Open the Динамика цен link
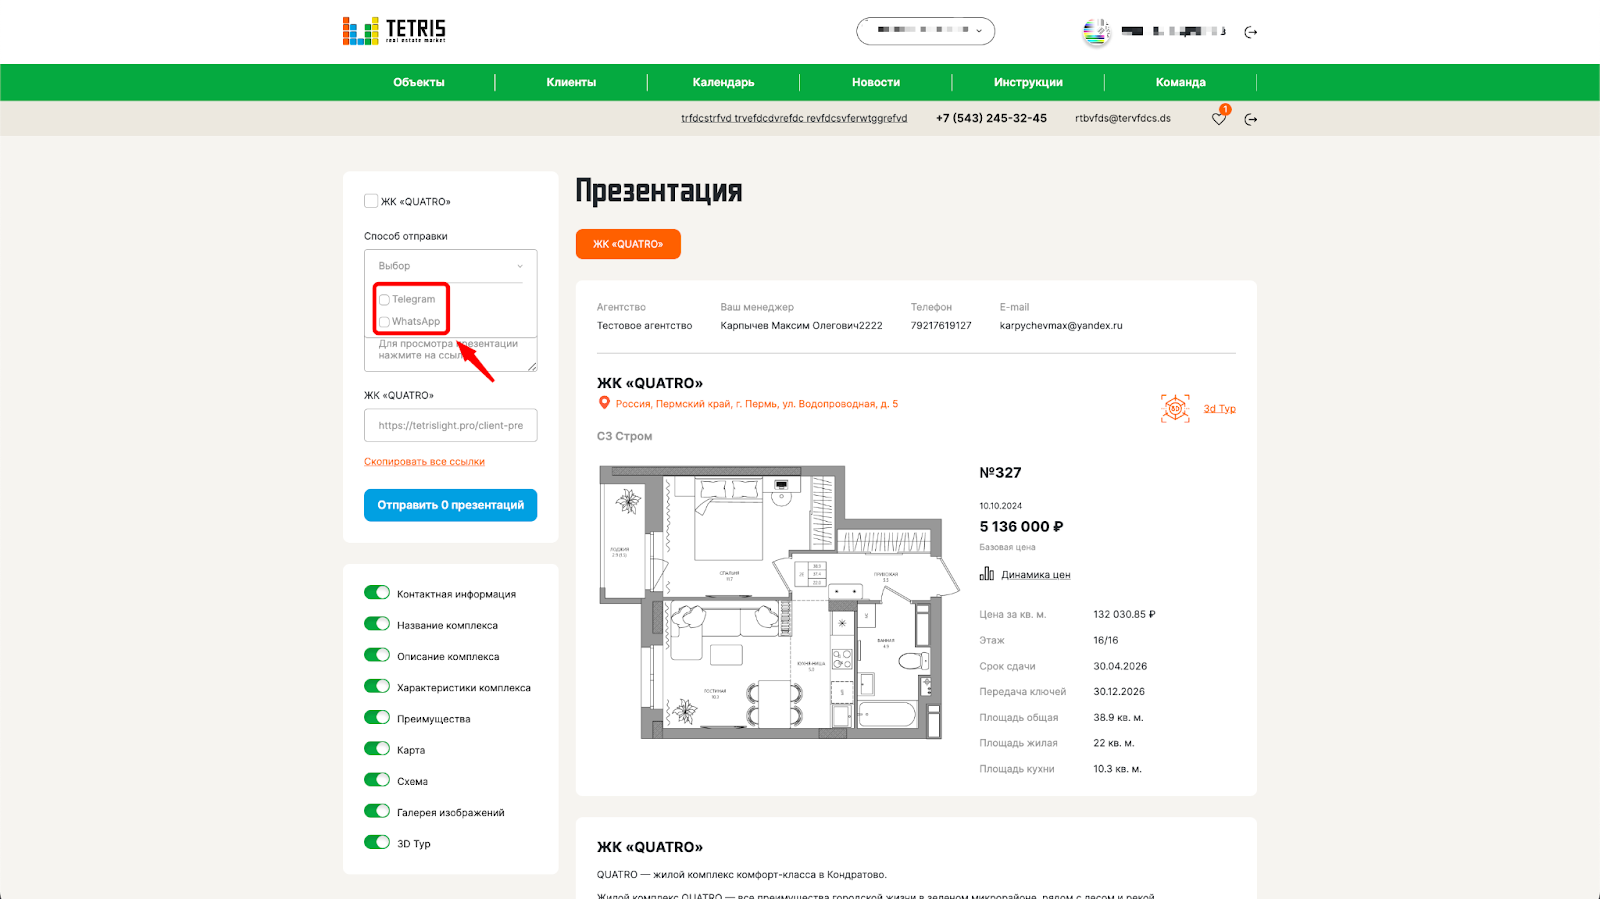This screenshot has height=899, width=1600. point(1036,575)
